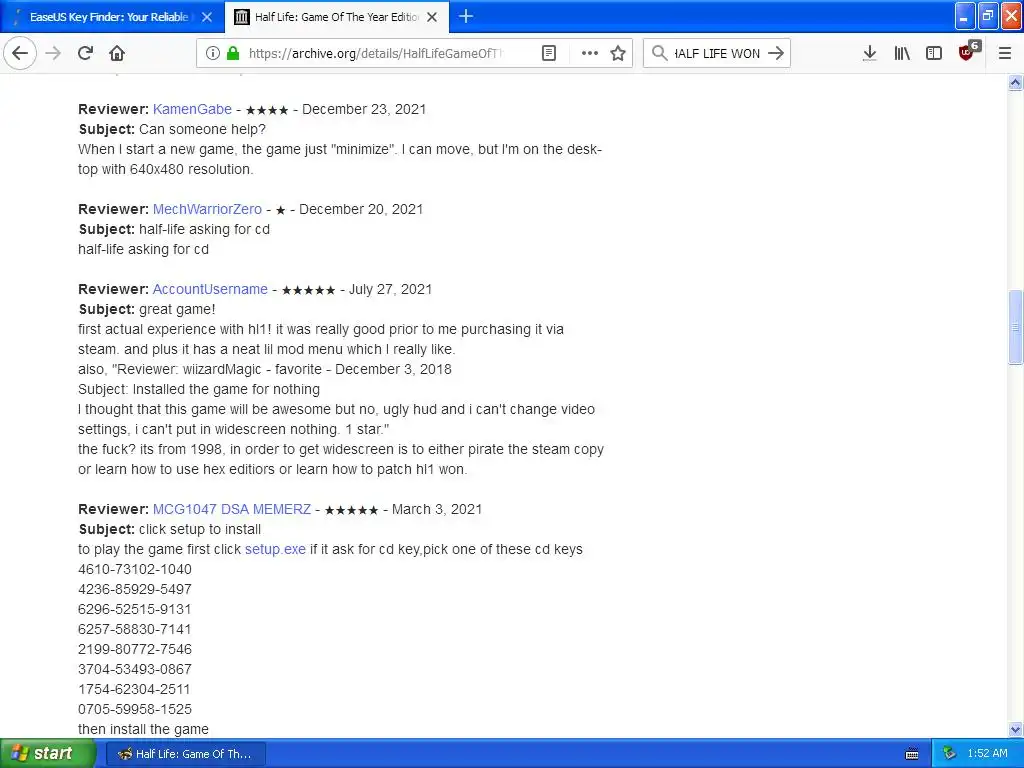Click the on-screen keyboard tray icon
This screenshot has height=768, width=1024.
[912, 754]
